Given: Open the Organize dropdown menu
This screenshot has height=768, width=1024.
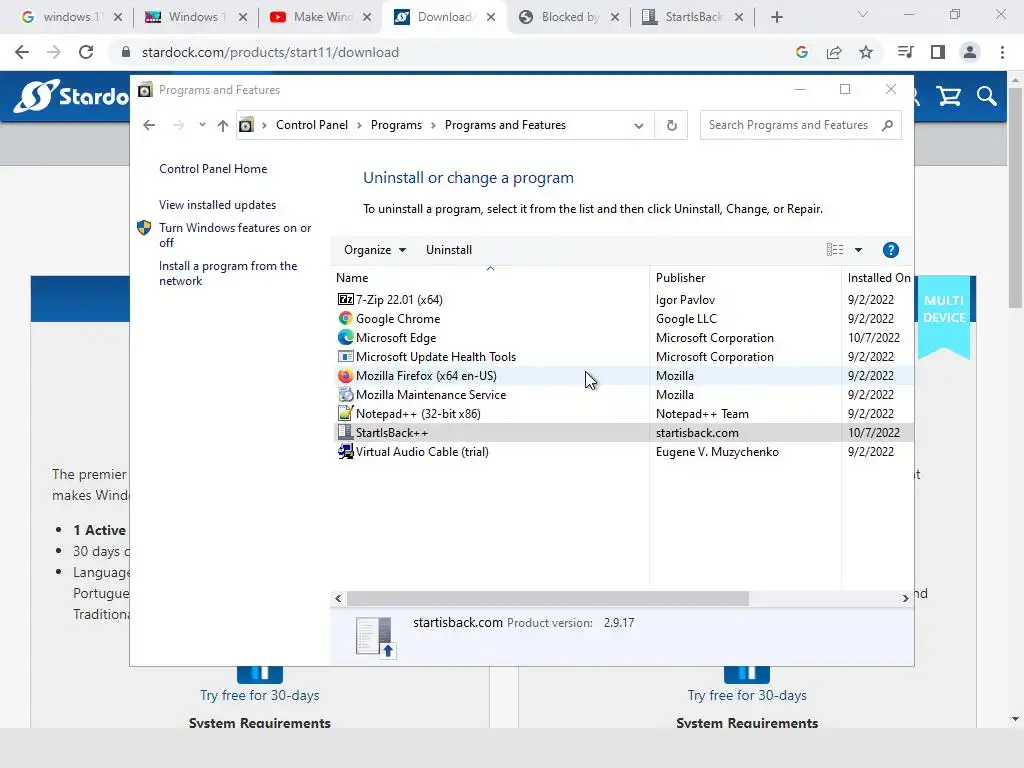Looking at the screenshot, I should tap(375, 249).
